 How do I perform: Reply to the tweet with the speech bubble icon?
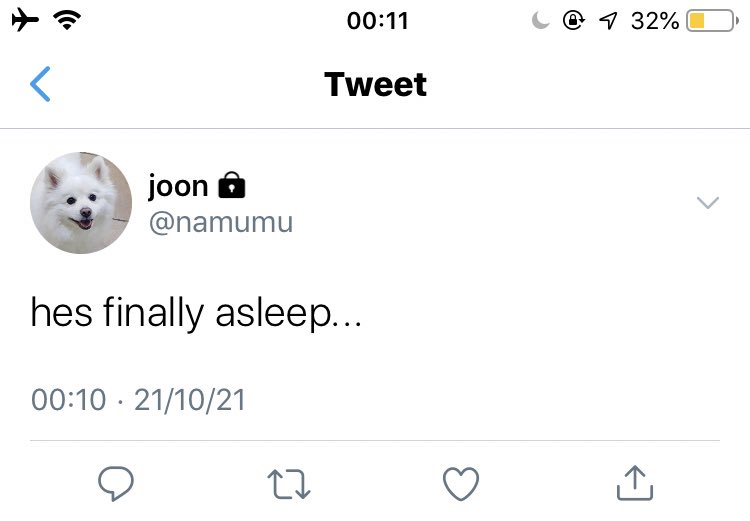coord(116,483)
